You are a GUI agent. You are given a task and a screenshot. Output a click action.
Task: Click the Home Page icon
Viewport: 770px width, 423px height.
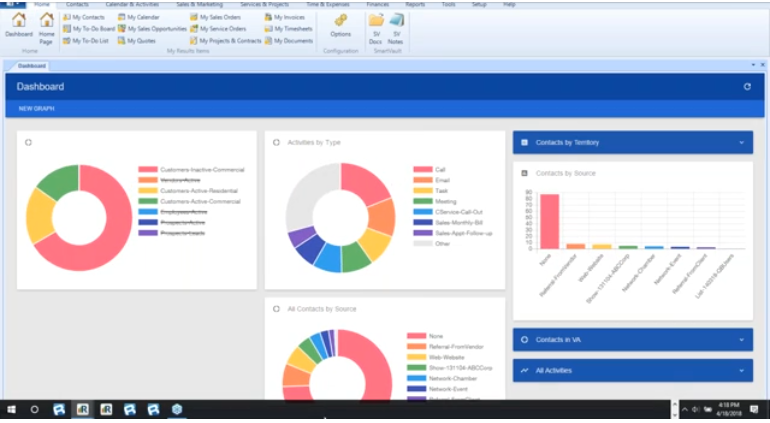(x=46, y=24)
